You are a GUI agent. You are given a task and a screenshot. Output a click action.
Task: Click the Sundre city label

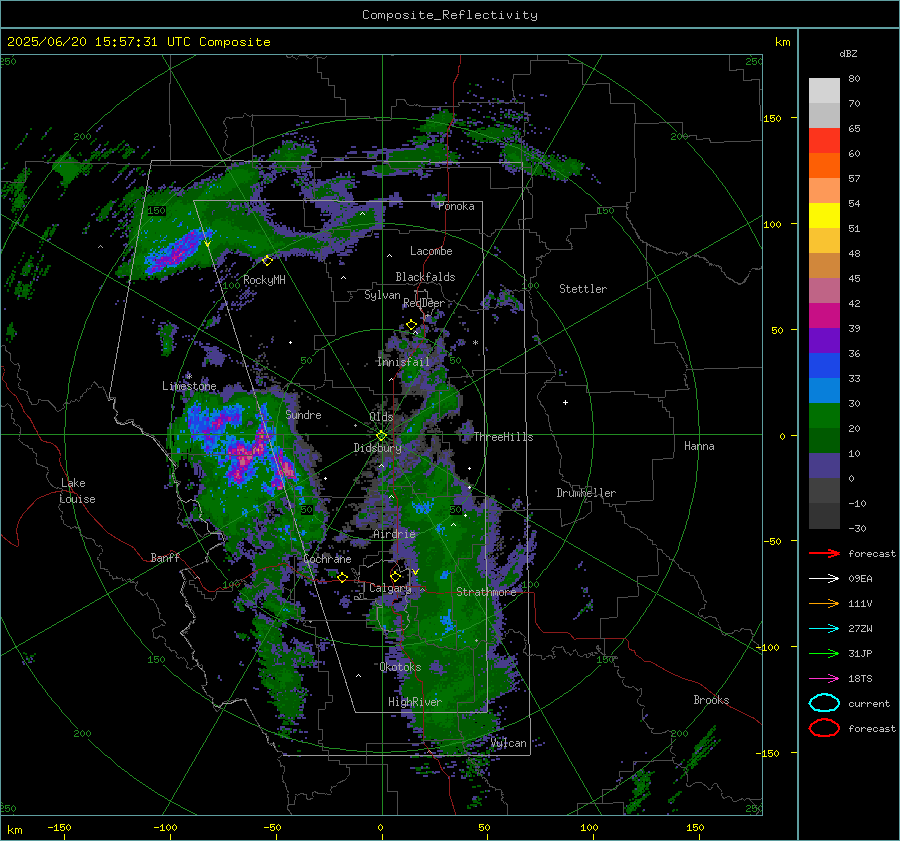point(304,414)
